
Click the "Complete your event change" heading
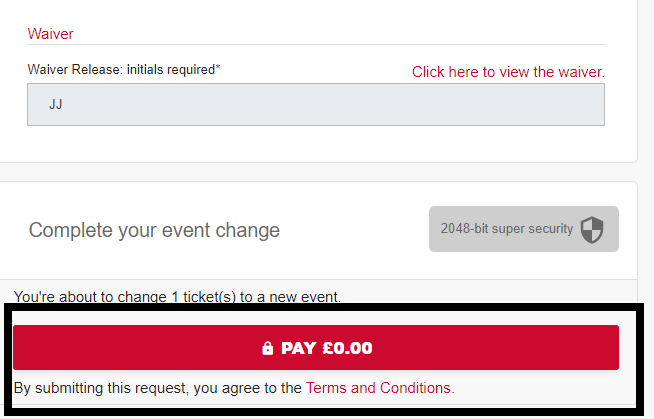point(154,230)
